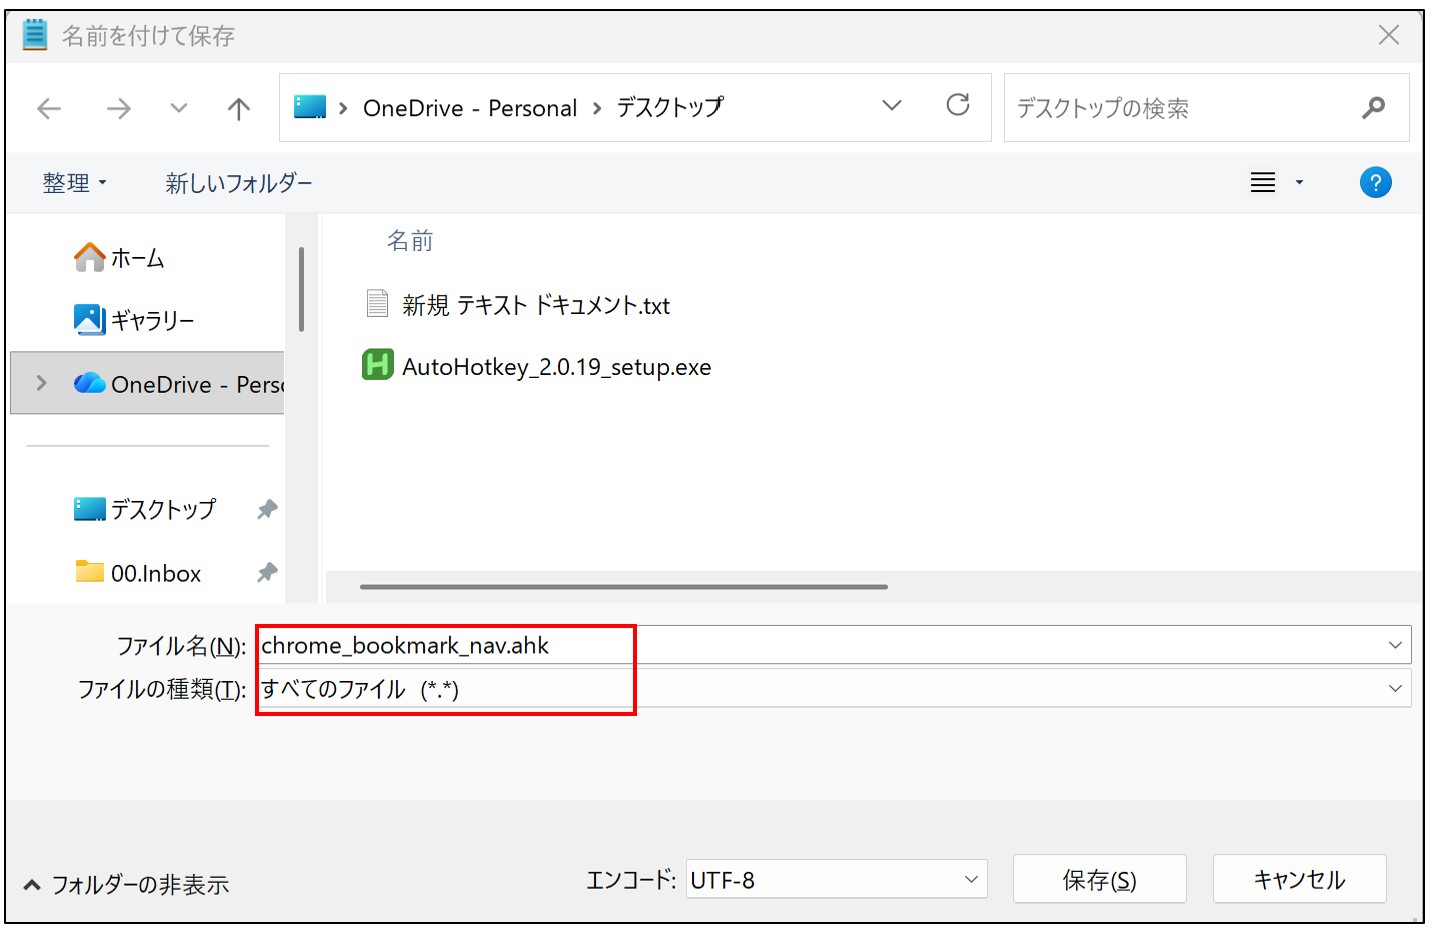Select the 新規 テキスト ドキュメント.txt file

(535, 305)
